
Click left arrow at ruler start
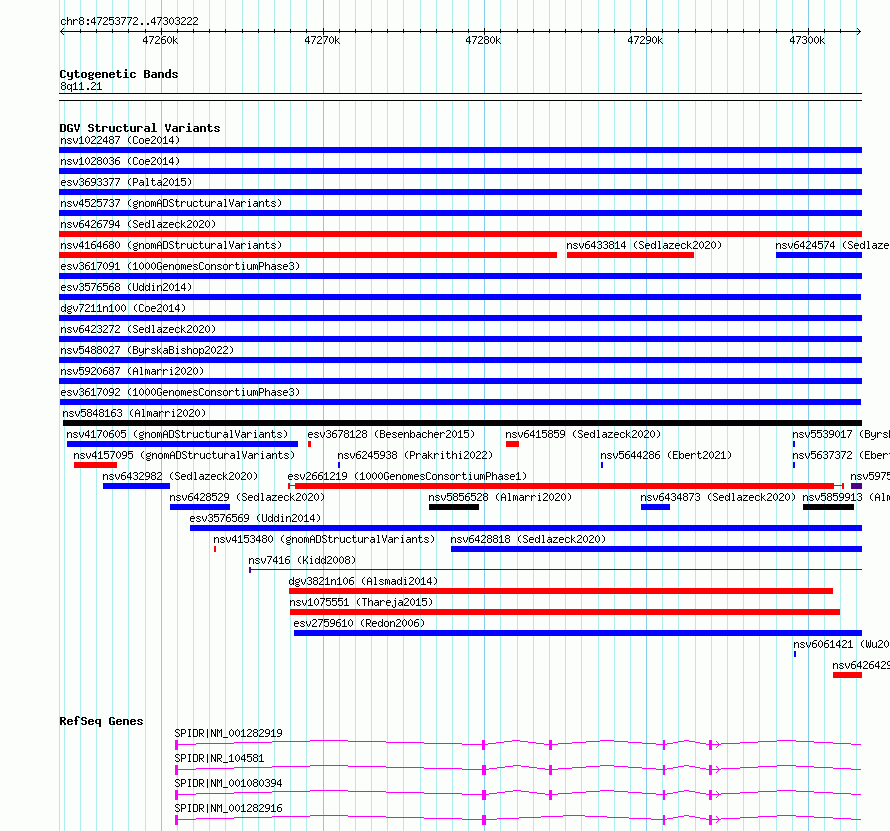coord(62,31)
